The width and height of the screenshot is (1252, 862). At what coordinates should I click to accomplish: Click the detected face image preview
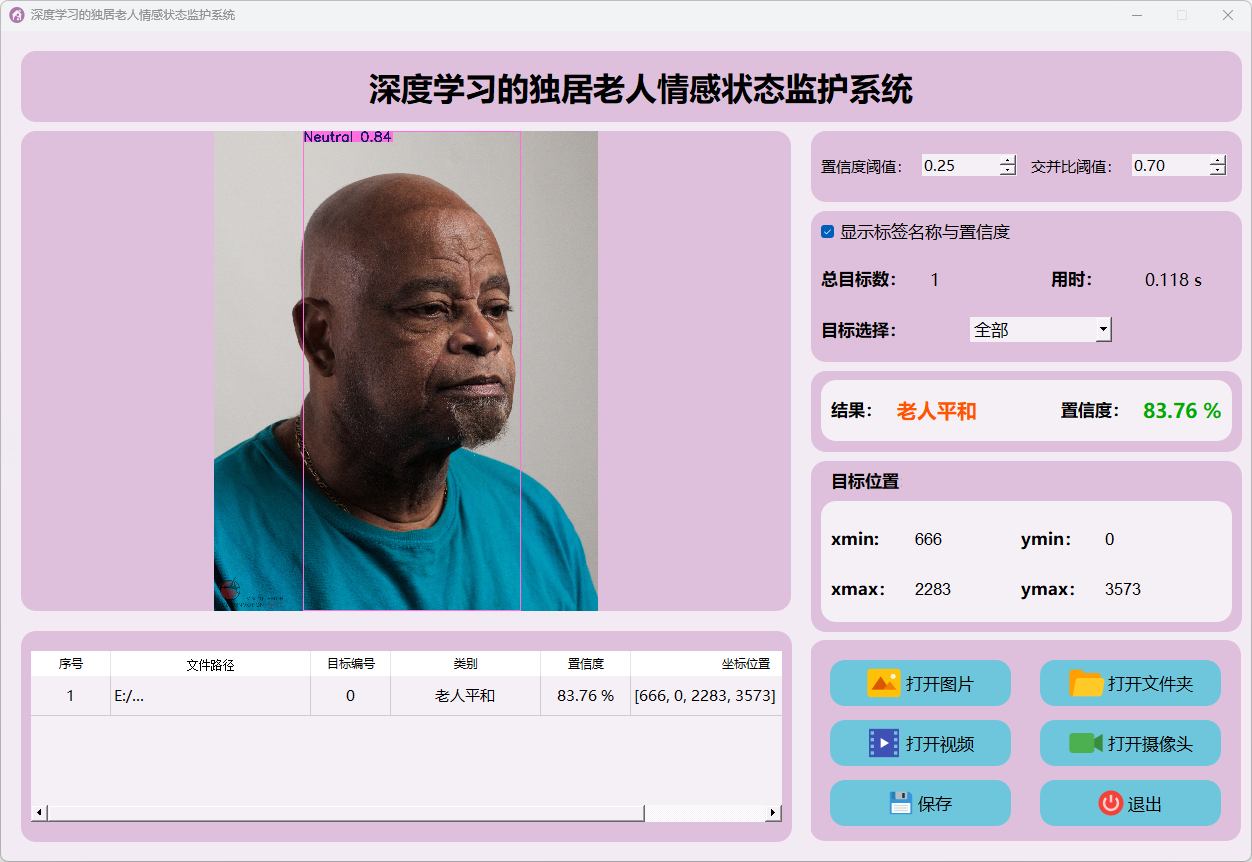click(x=406, y=371)
